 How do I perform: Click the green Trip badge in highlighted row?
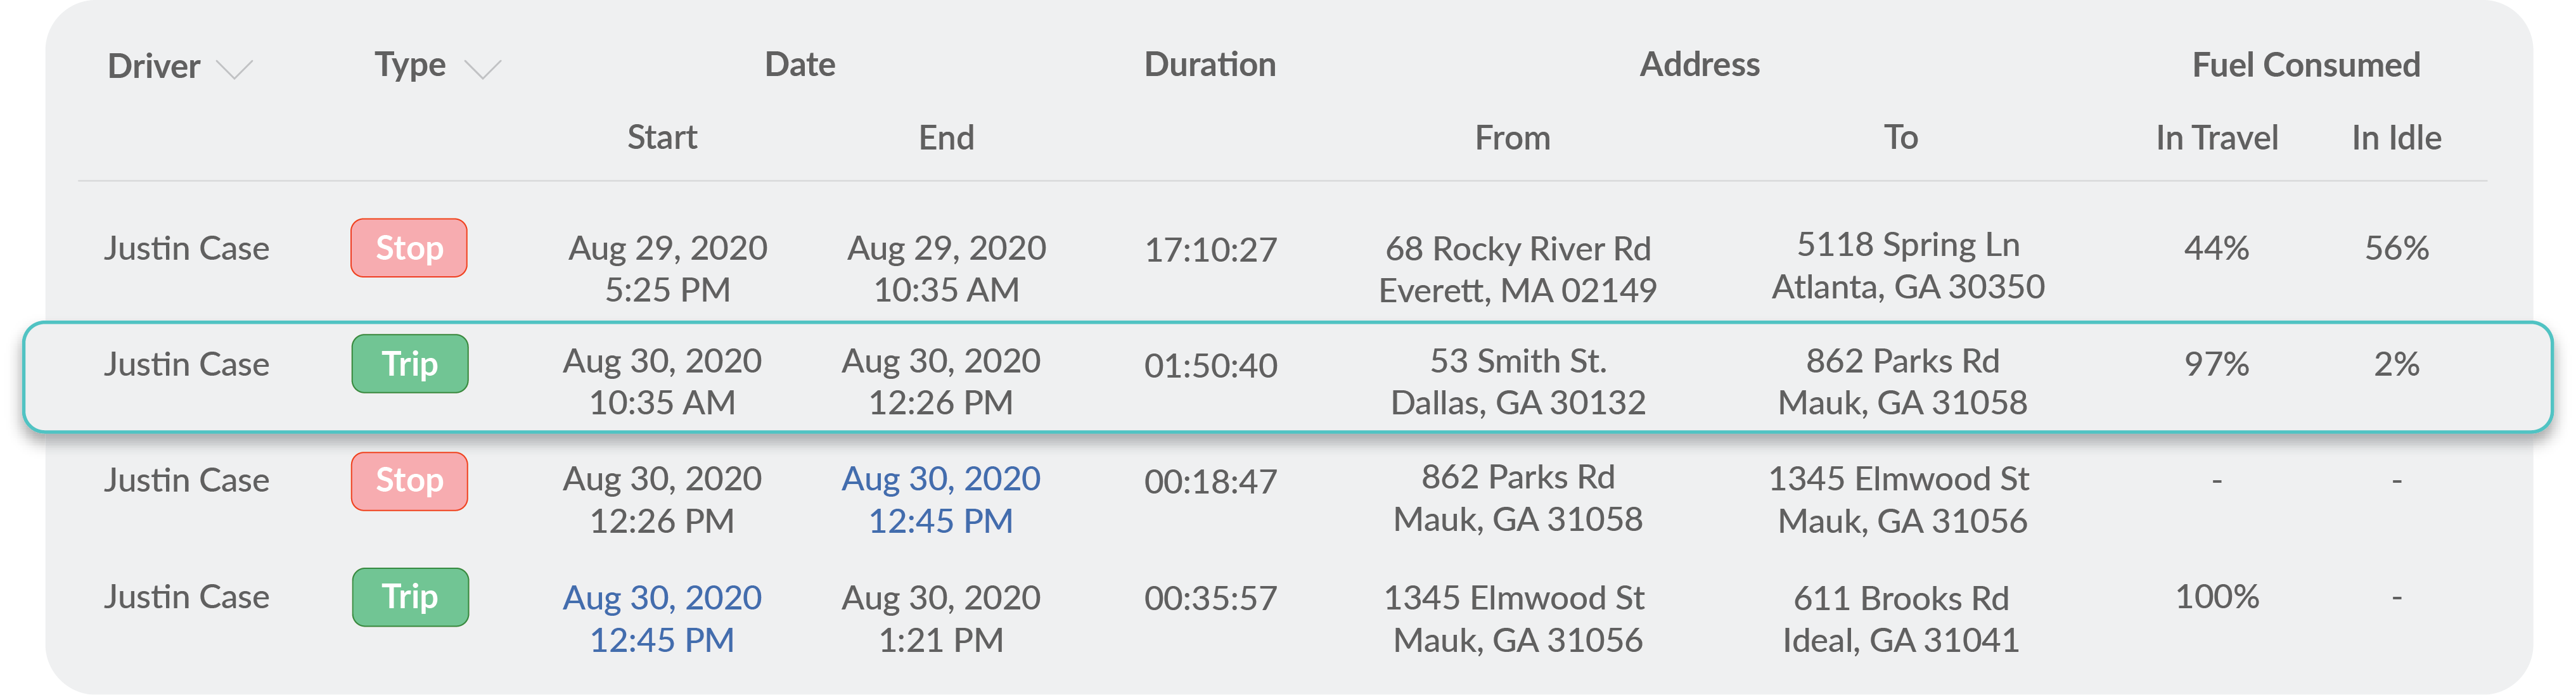click(410, 364)
